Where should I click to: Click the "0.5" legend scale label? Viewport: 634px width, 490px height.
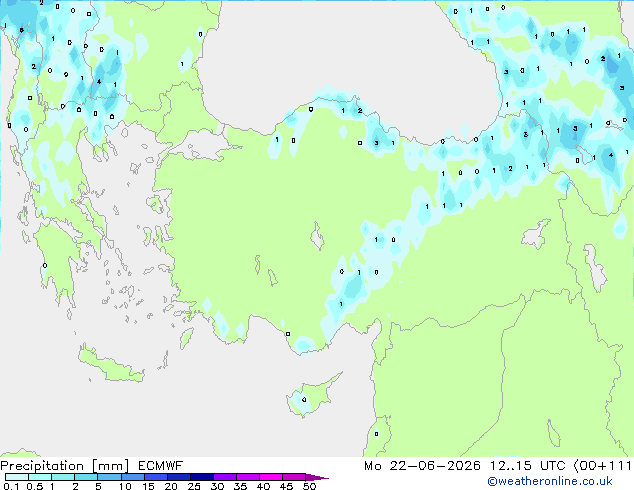35,486
